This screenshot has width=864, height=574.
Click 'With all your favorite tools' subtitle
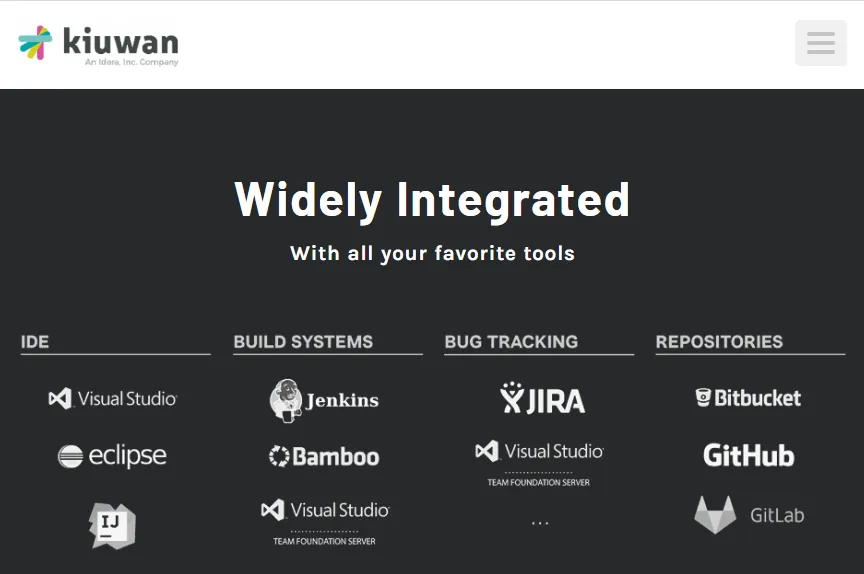(x=433, y=253)
